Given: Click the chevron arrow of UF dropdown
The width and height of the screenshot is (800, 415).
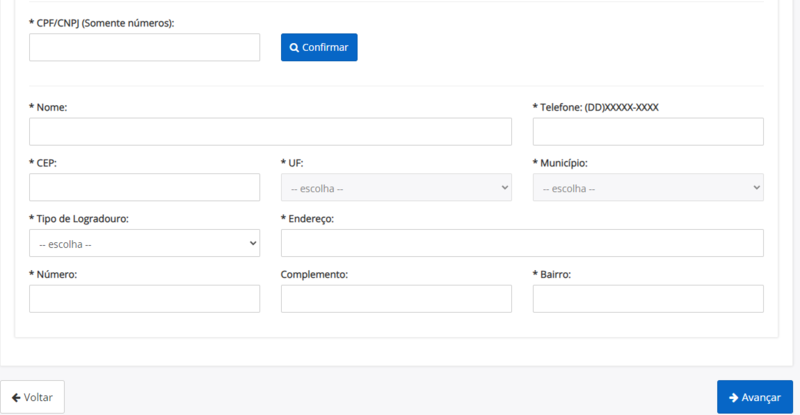Looking at the screenshot, I should click(505, 187).
